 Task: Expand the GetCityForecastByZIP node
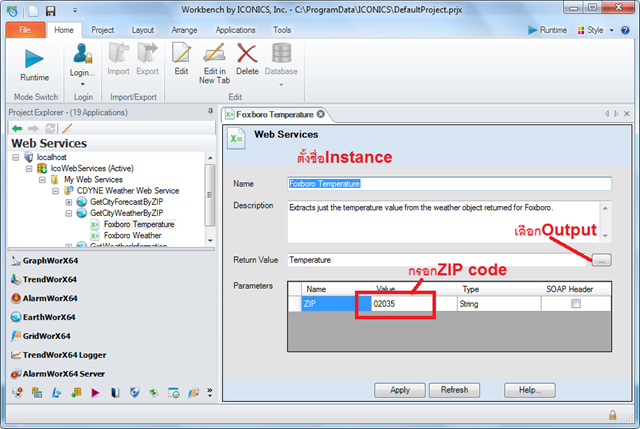pos(69,202)
